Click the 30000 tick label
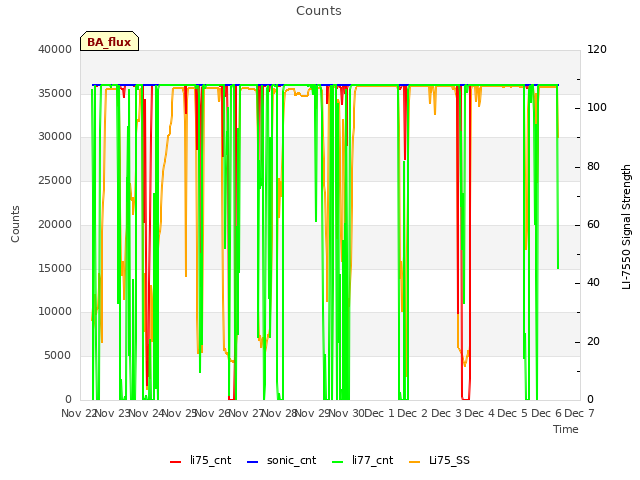640x480 pixels. click(x=55, y=137)
